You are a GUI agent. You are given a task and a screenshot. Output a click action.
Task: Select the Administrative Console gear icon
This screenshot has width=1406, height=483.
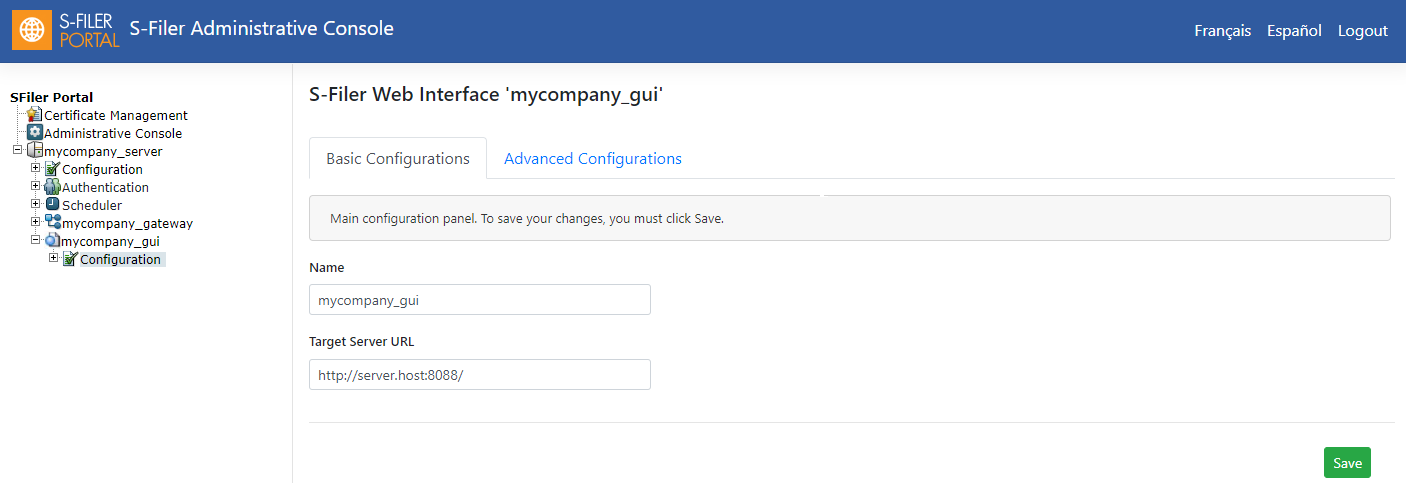pos(35,133)
